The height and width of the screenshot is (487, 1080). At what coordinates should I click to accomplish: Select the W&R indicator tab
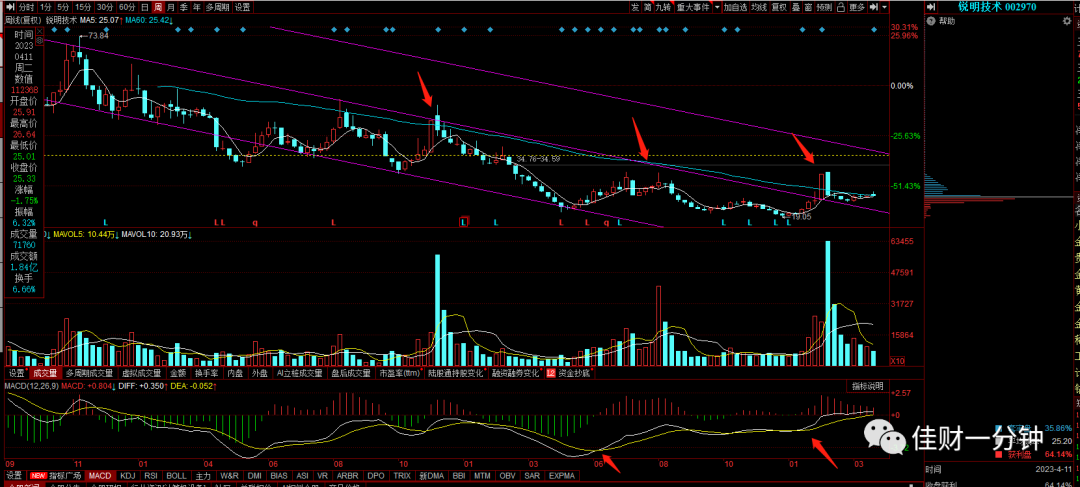click(x=229, y=475)
